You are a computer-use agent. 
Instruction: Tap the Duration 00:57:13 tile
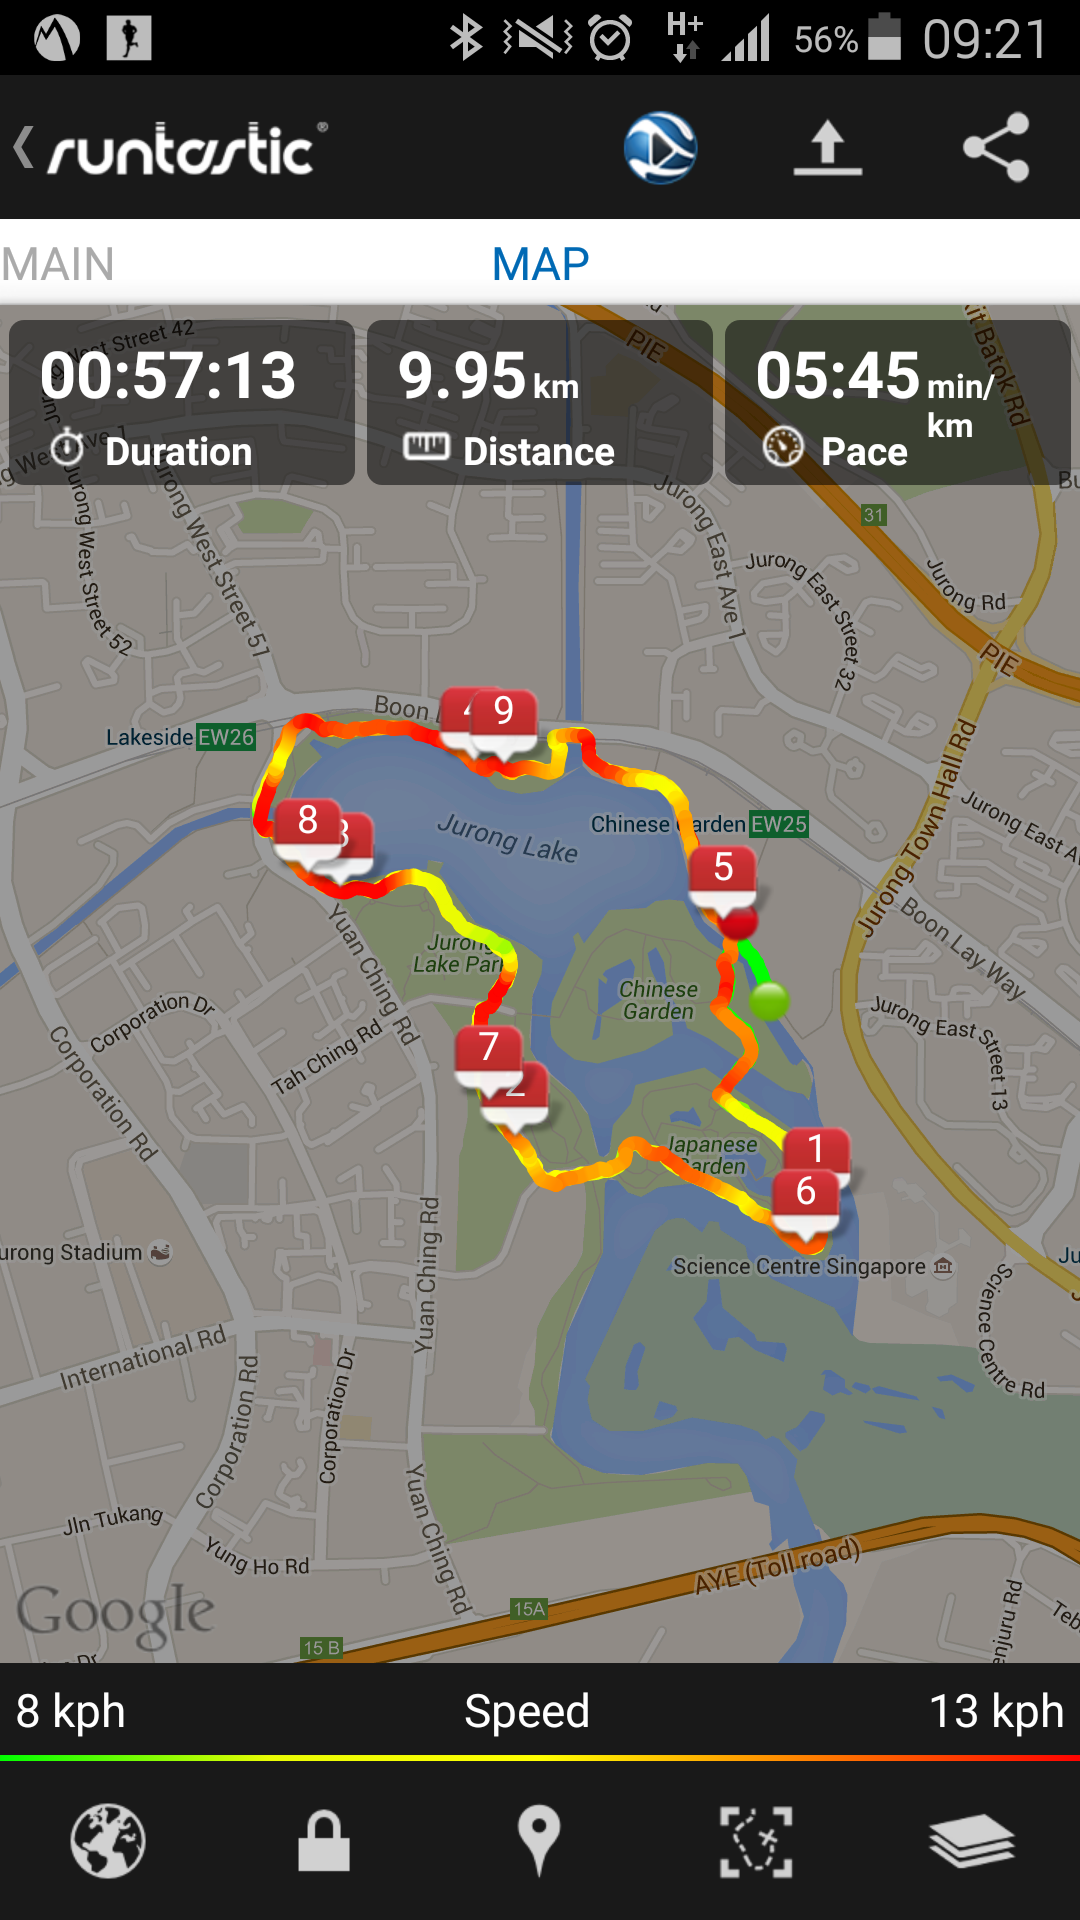pos(181,403)
